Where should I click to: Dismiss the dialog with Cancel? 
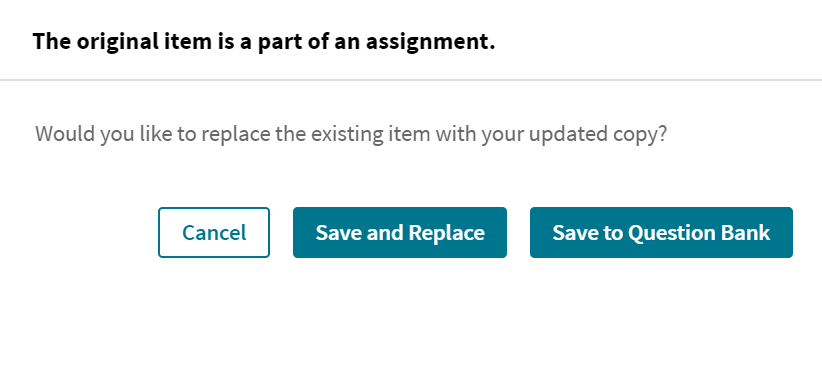214,232
